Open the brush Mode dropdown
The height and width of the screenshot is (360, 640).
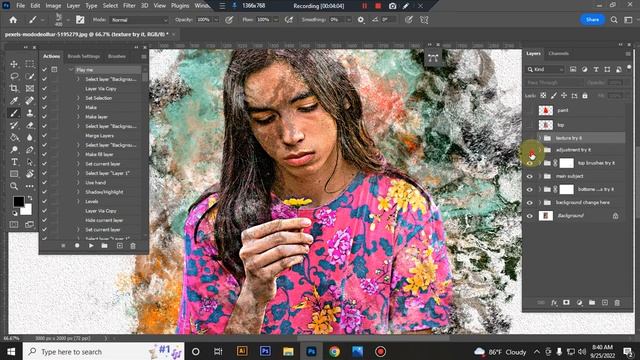(139, 20)
